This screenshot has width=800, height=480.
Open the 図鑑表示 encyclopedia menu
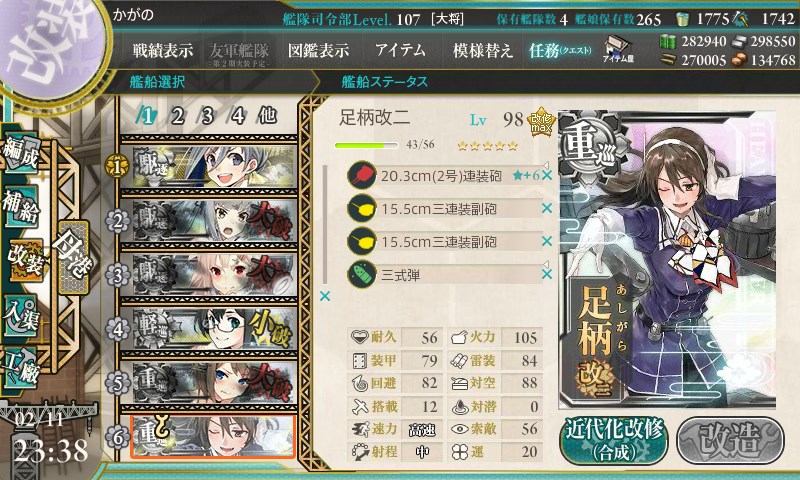click(x=318, y=50)
